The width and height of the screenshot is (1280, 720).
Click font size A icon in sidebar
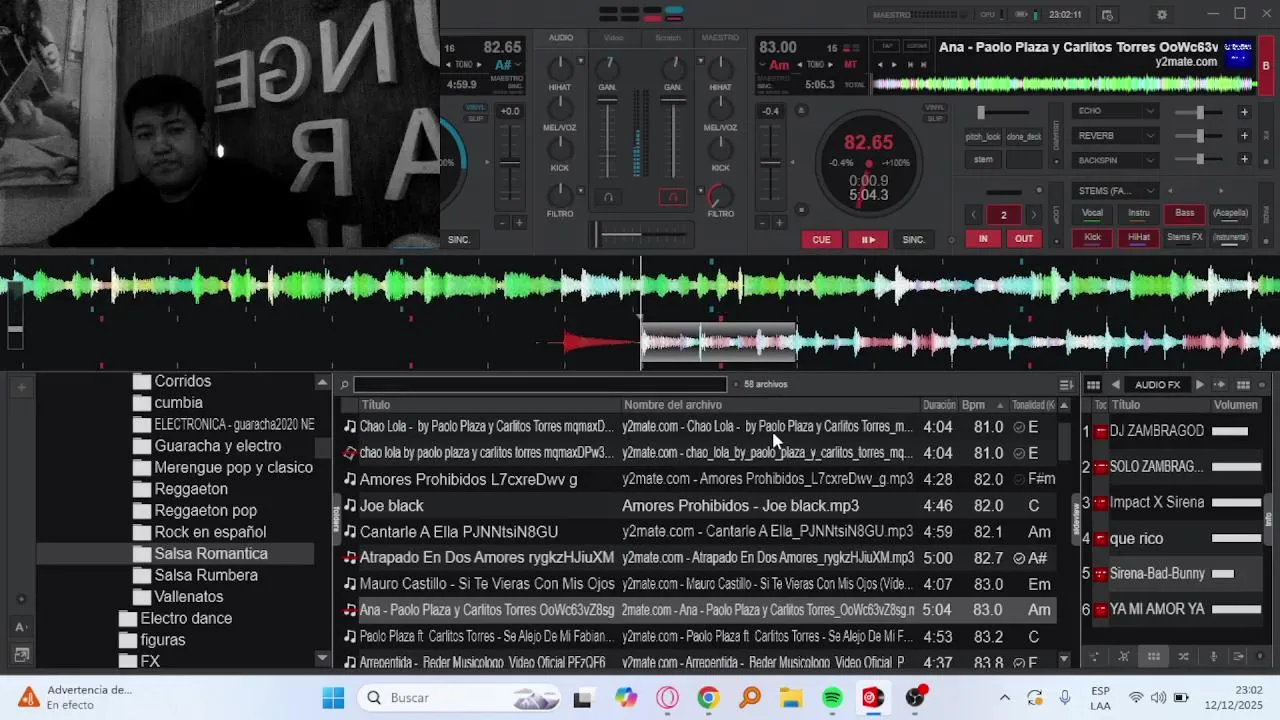(x=20, y=627)
